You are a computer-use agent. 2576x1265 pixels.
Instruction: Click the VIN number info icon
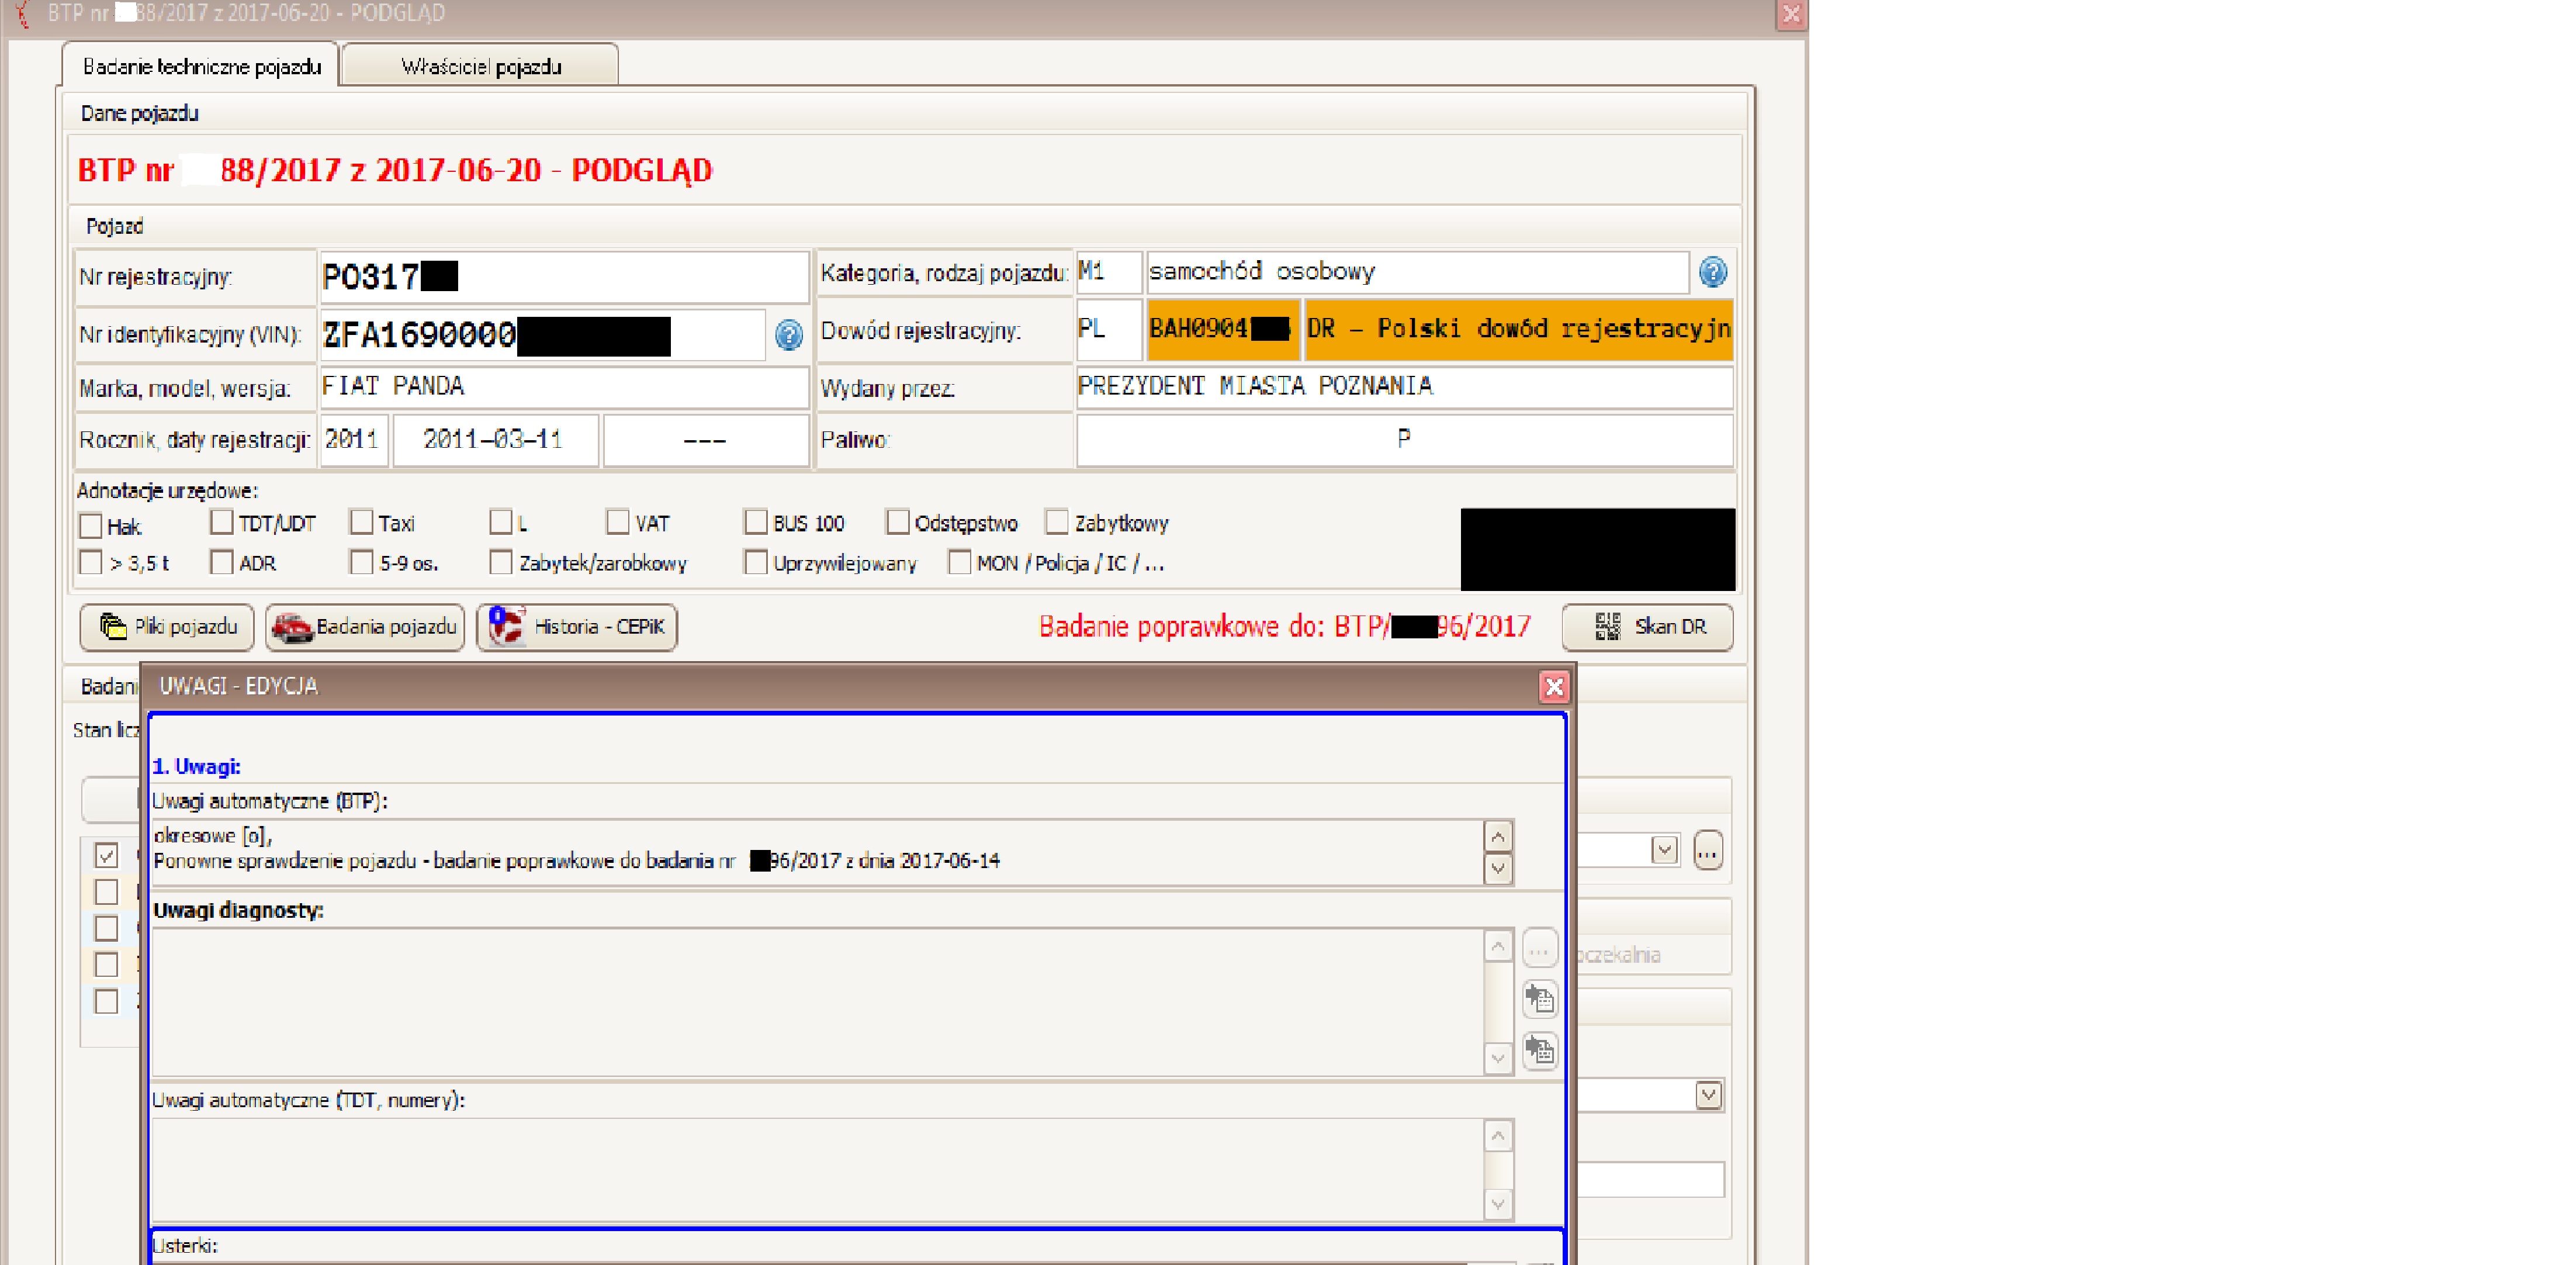(788, 335)
